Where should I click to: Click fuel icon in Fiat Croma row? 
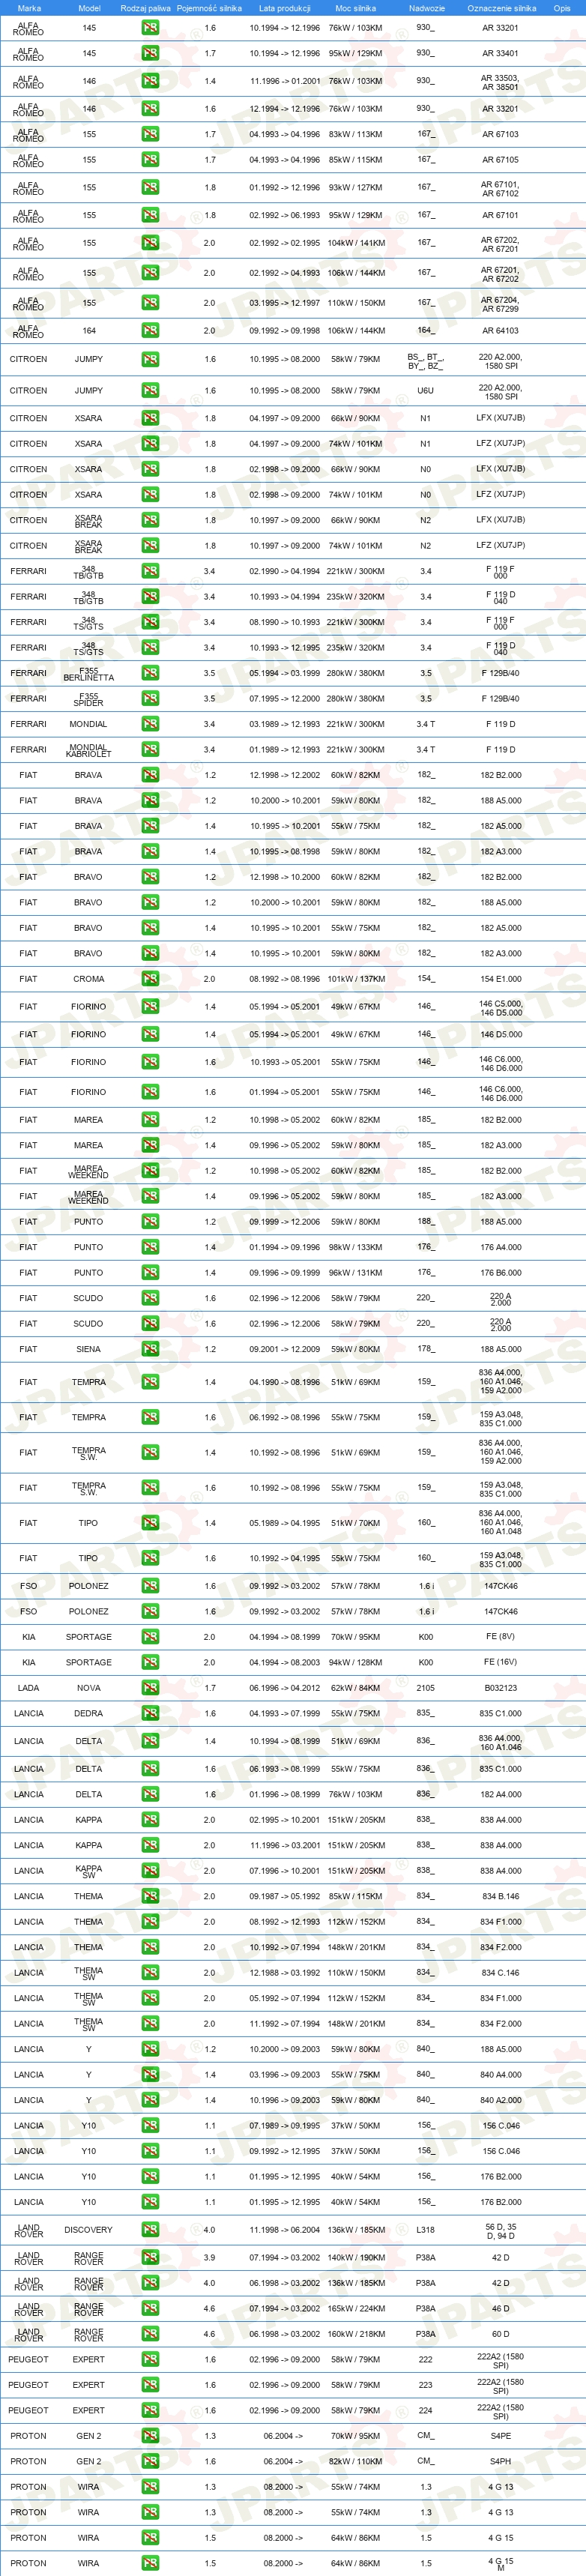(150, 979)
